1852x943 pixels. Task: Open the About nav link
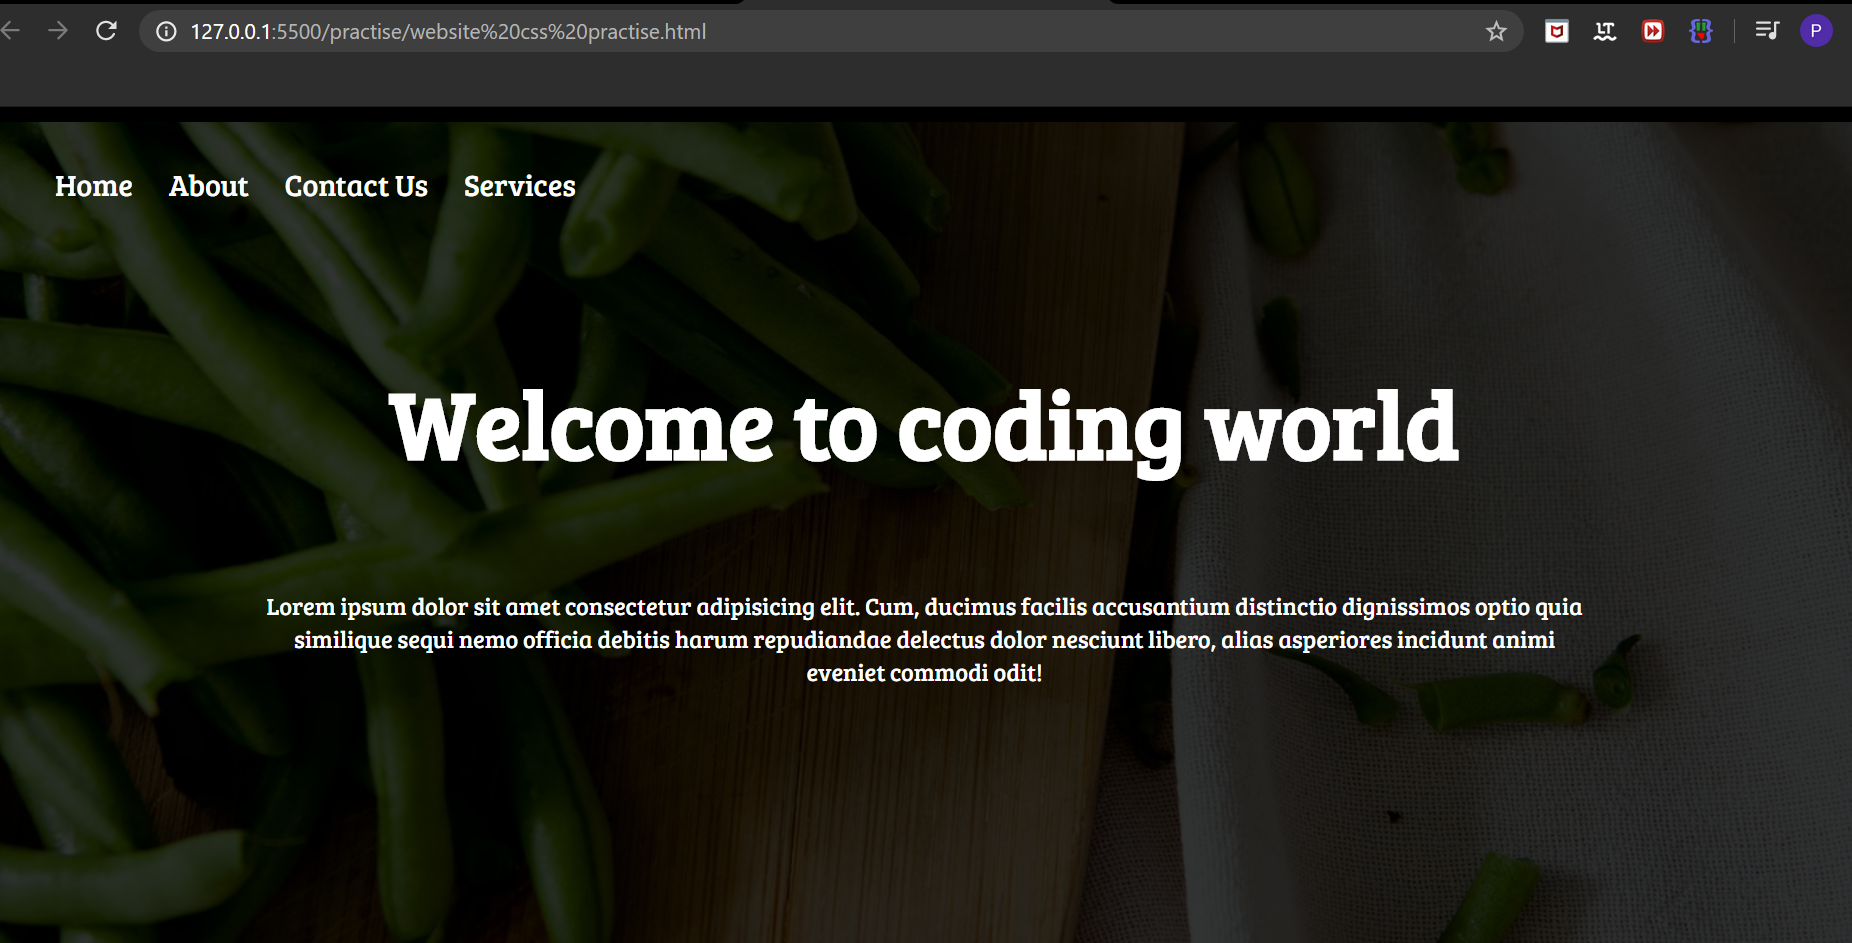tap(208, 186)
